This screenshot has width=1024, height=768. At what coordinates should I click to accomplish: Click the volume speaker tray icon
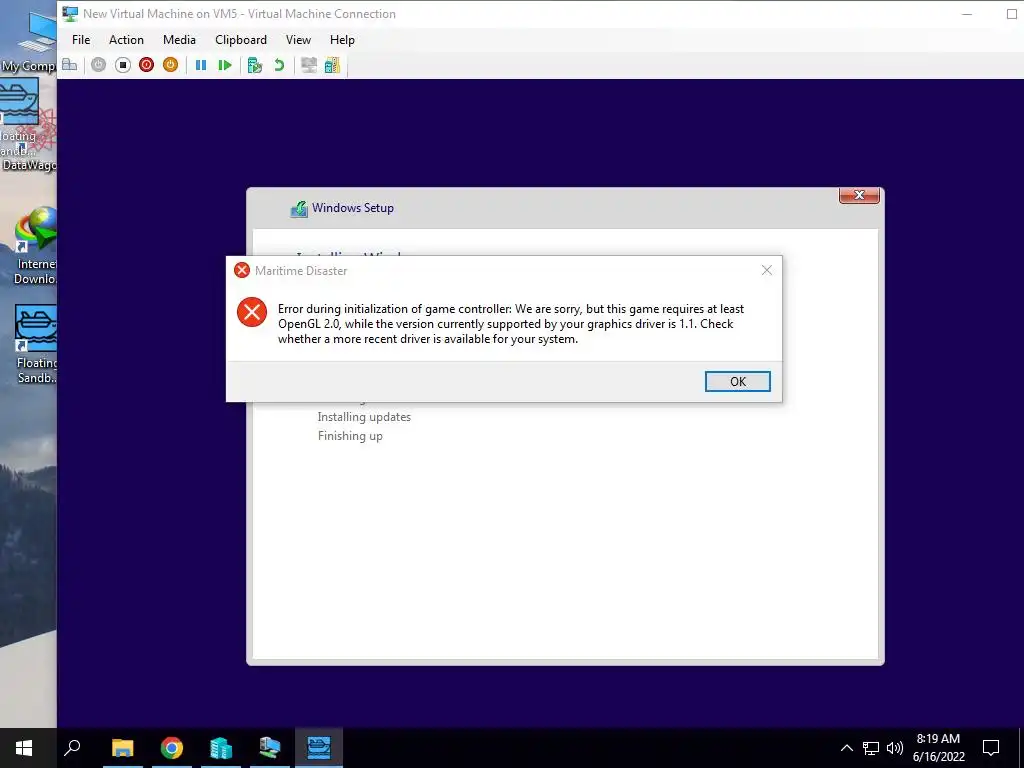click(895, 748)
